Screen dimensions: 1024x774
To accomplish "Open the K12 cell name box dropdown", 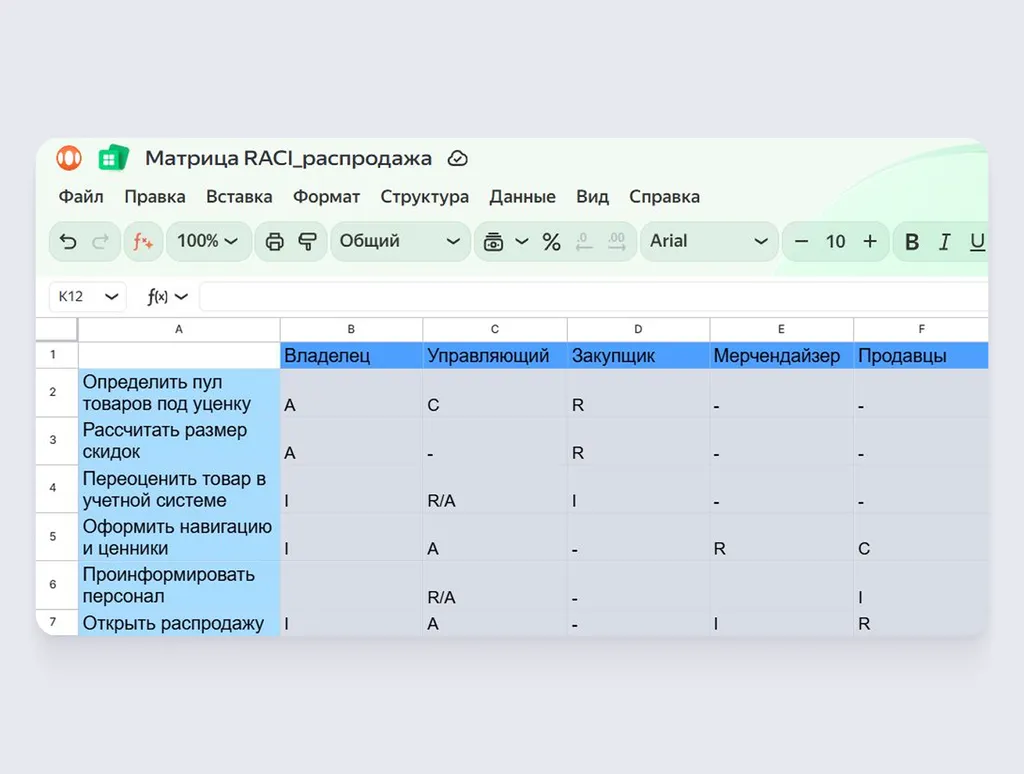I will (x=112, y=297).
